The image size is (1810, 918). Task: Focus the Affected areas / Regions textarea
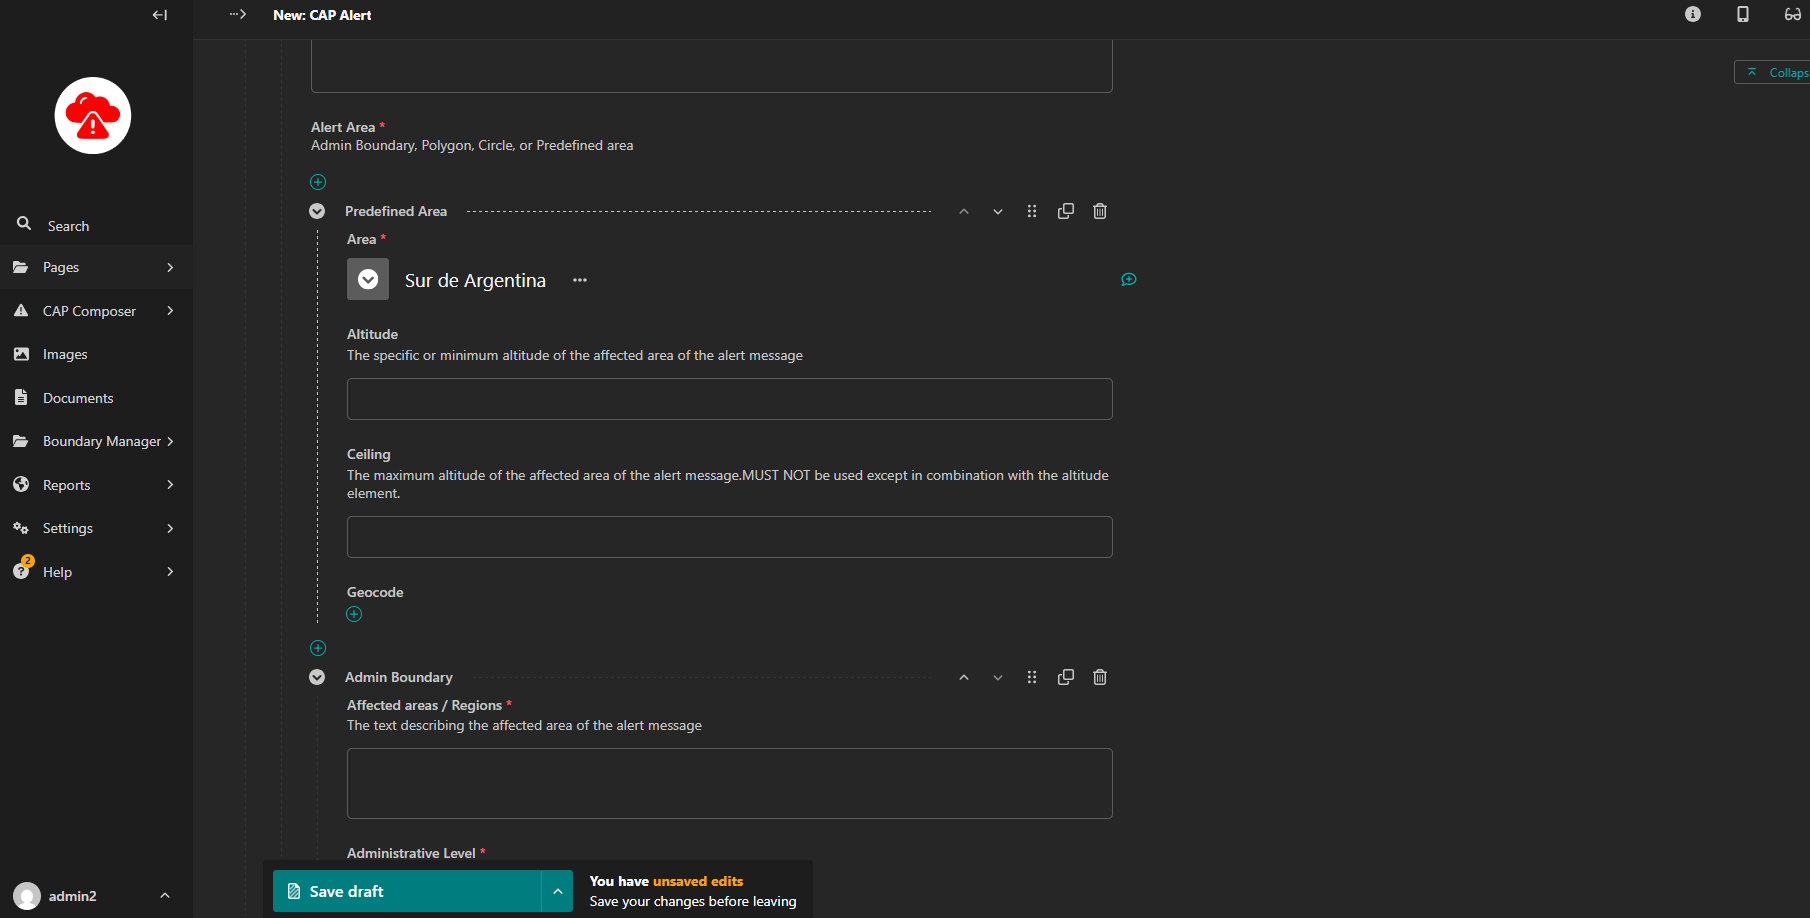click(x=730, y=783)
